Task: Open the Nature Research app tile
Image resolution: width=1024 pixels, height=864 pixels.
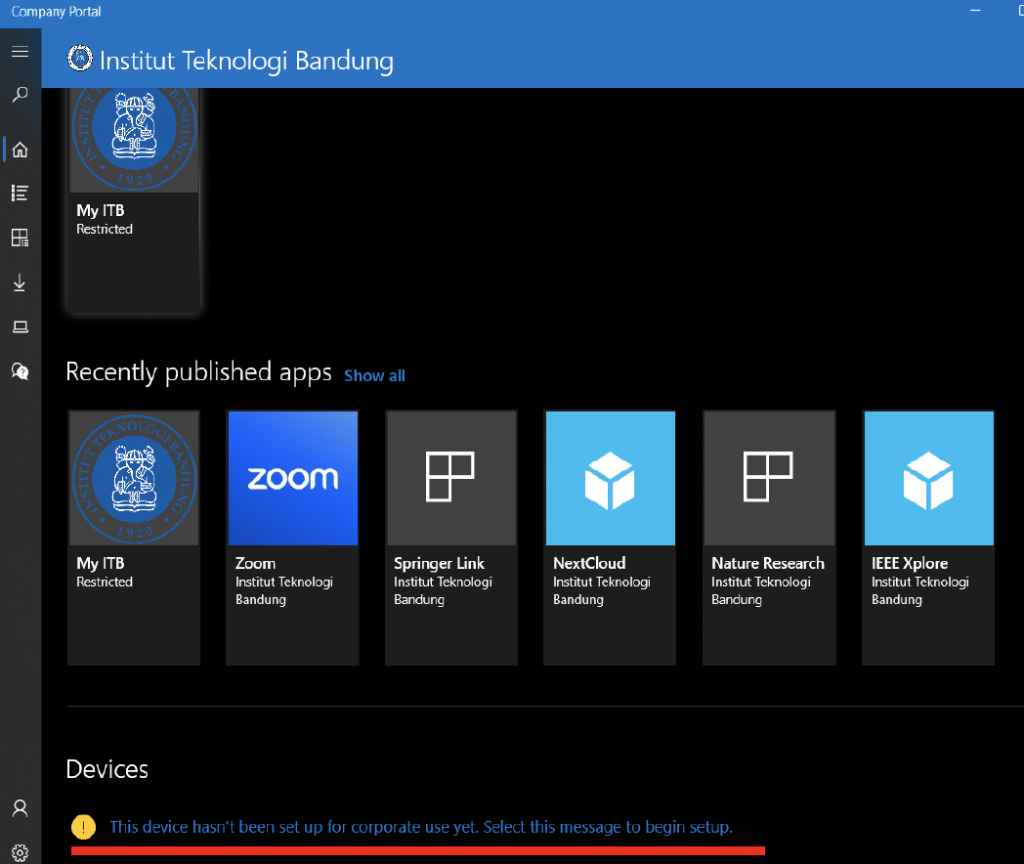Action: [769, 537]
